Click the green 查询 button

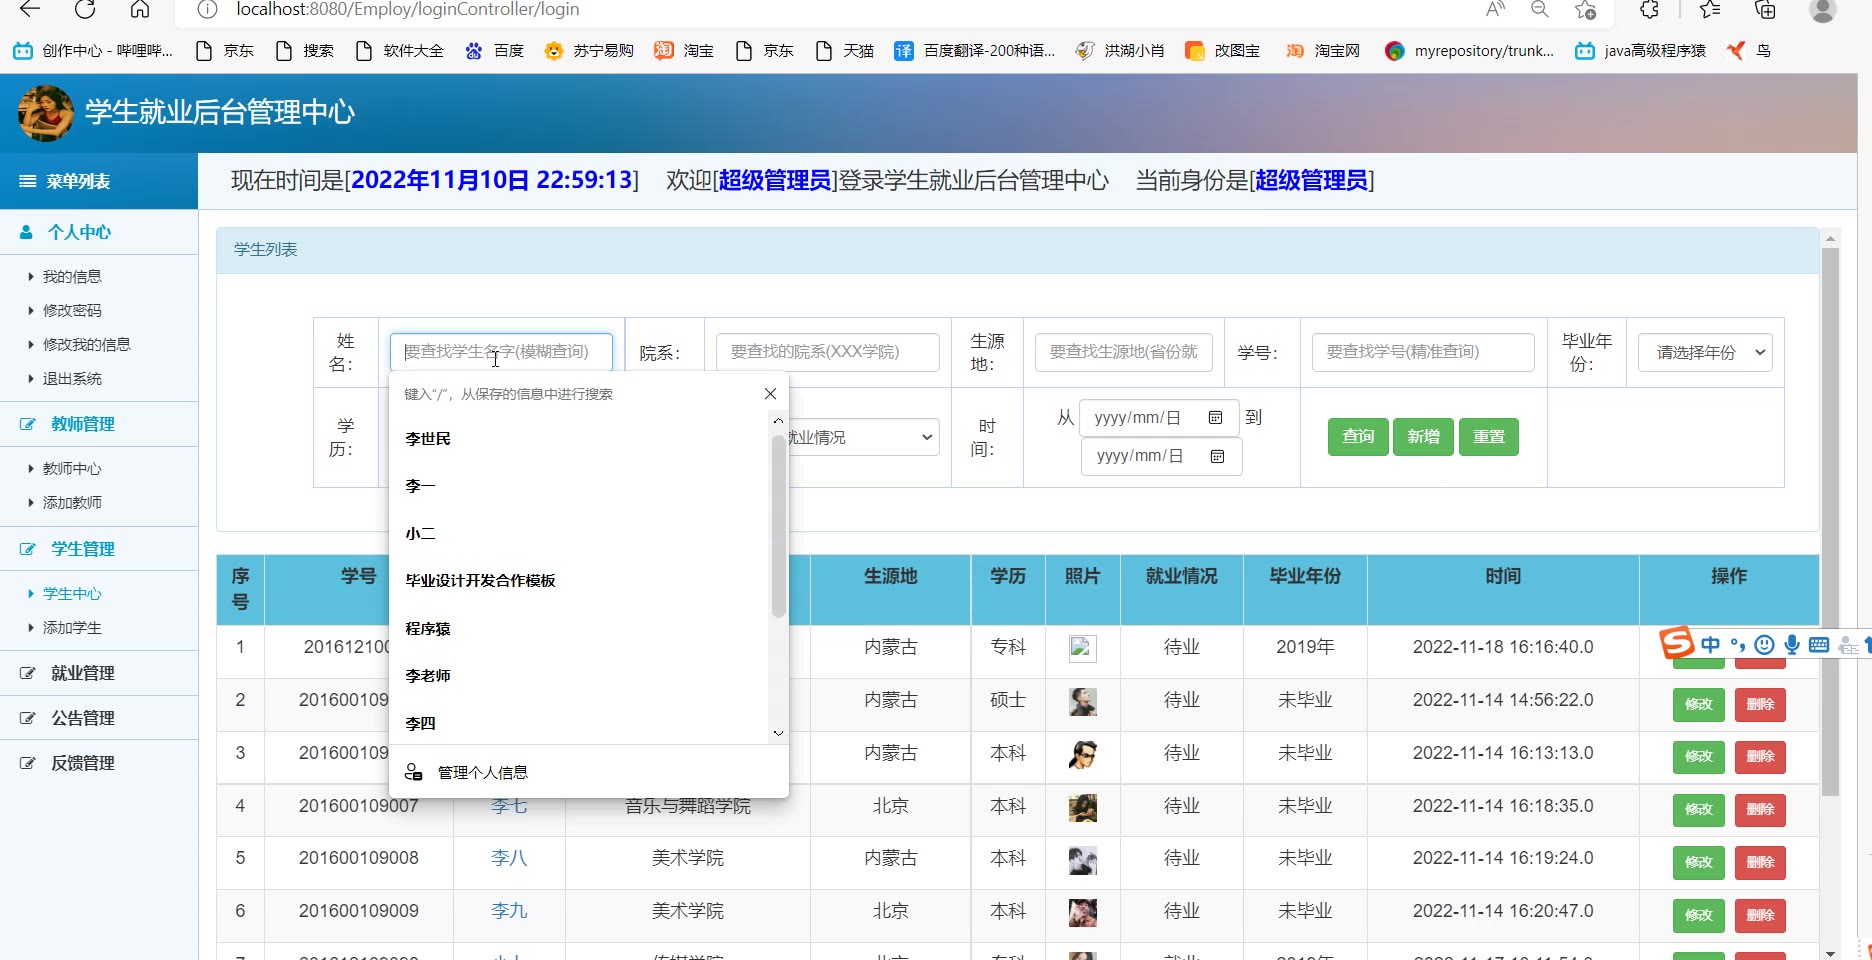pyautogui.click(x=1357, y=437)
